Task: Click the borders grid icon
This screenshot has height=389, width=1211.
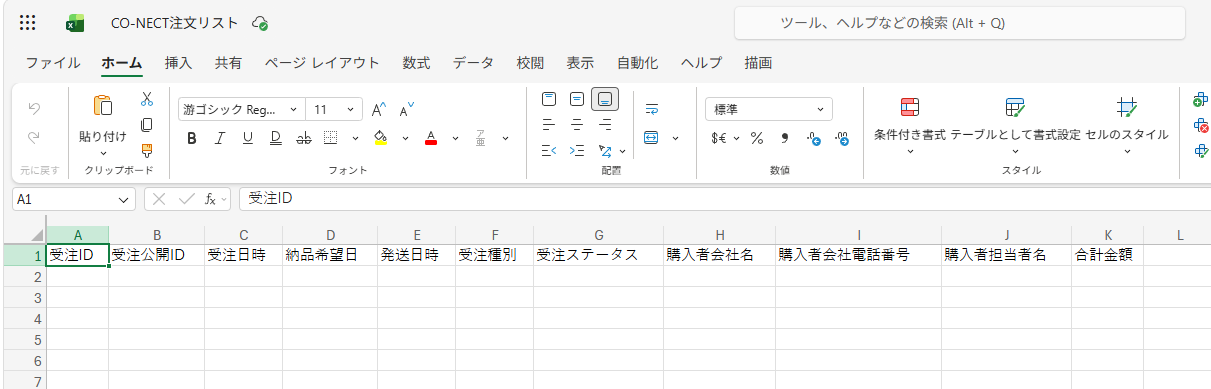Action: tap(330, 138)
